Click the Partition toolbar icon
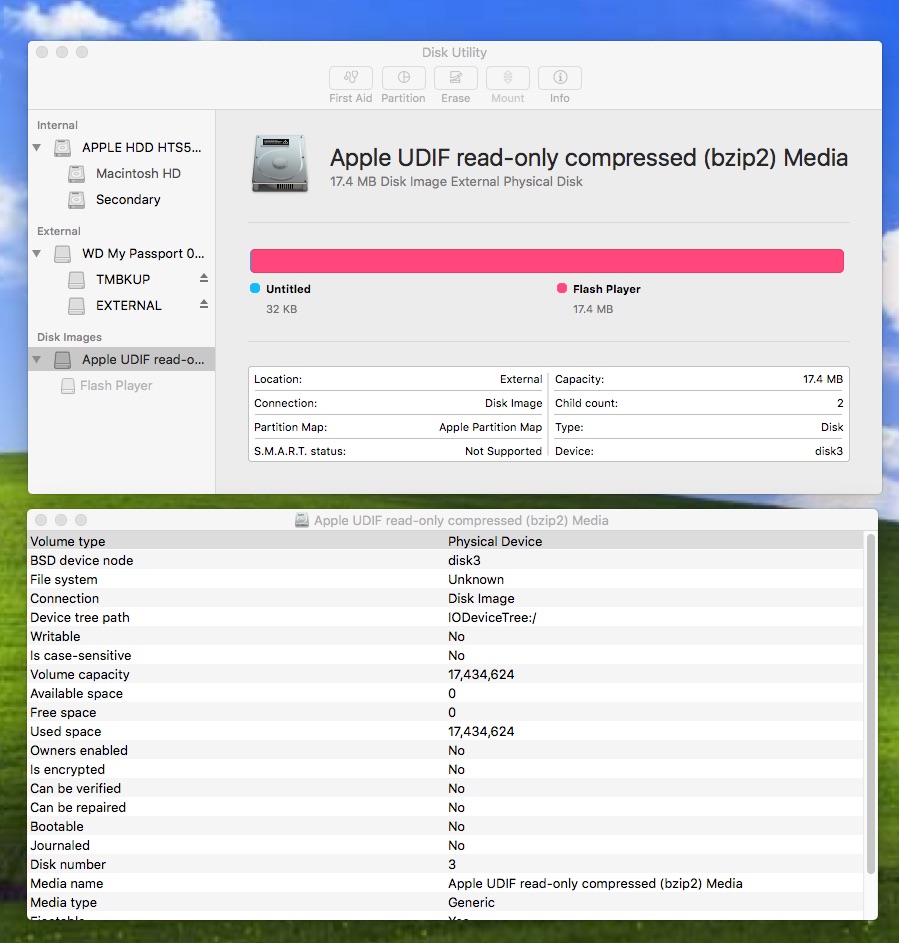This screenshot has width=899, height=943. tap(403, 78)
